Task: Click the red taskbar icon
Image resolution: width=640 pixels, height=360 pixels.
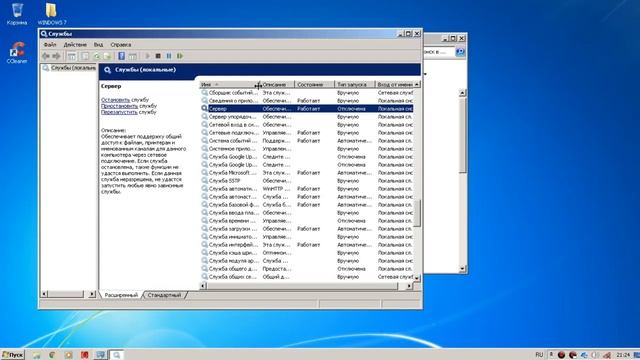Action: coord(84,355)
